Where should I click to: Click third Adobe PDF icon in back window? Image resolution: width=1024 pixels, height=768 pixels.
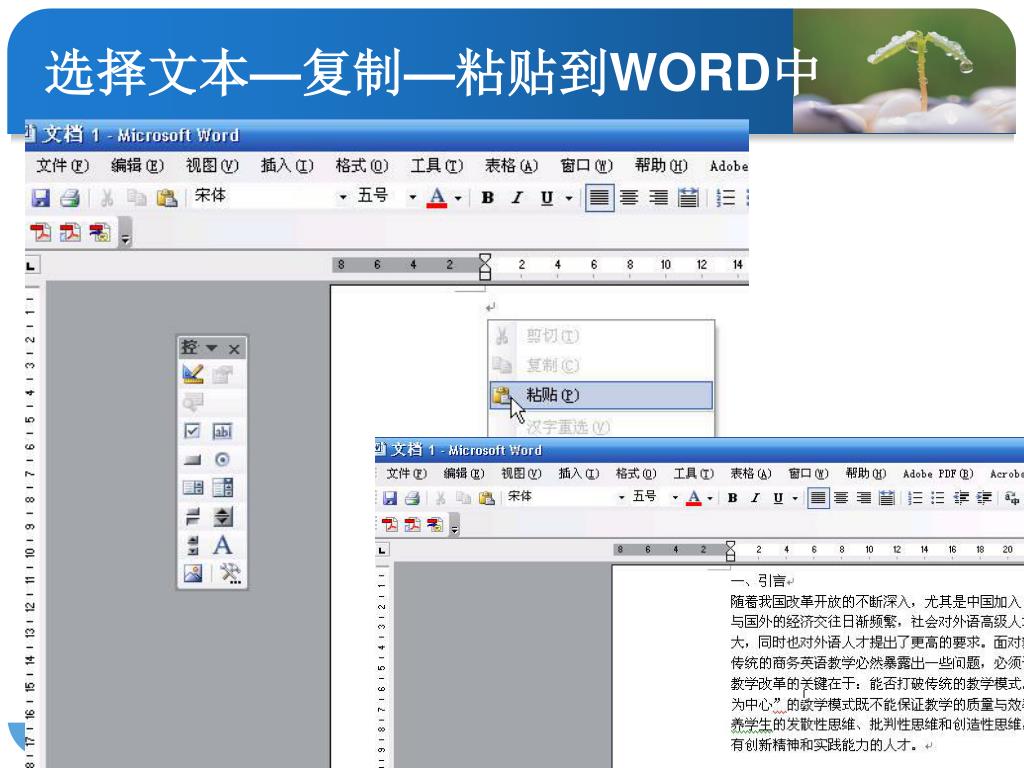click(x=100, y=232)
